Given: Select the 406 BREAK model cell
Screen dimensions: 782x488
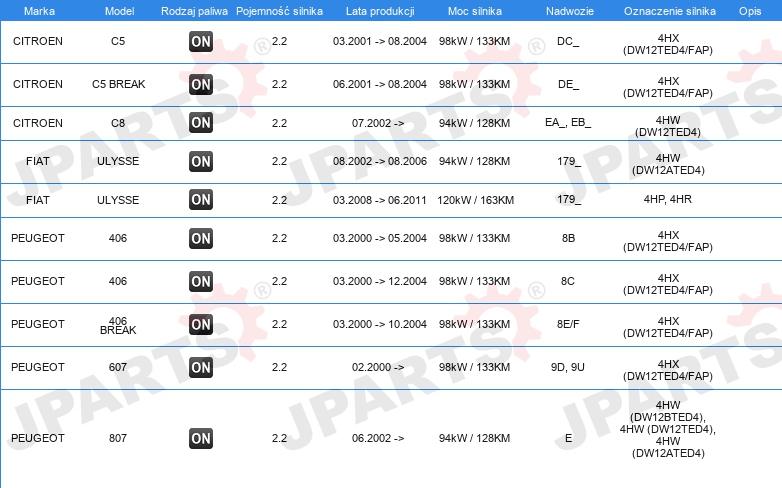Looking at the screenshot, I should 118,325.
